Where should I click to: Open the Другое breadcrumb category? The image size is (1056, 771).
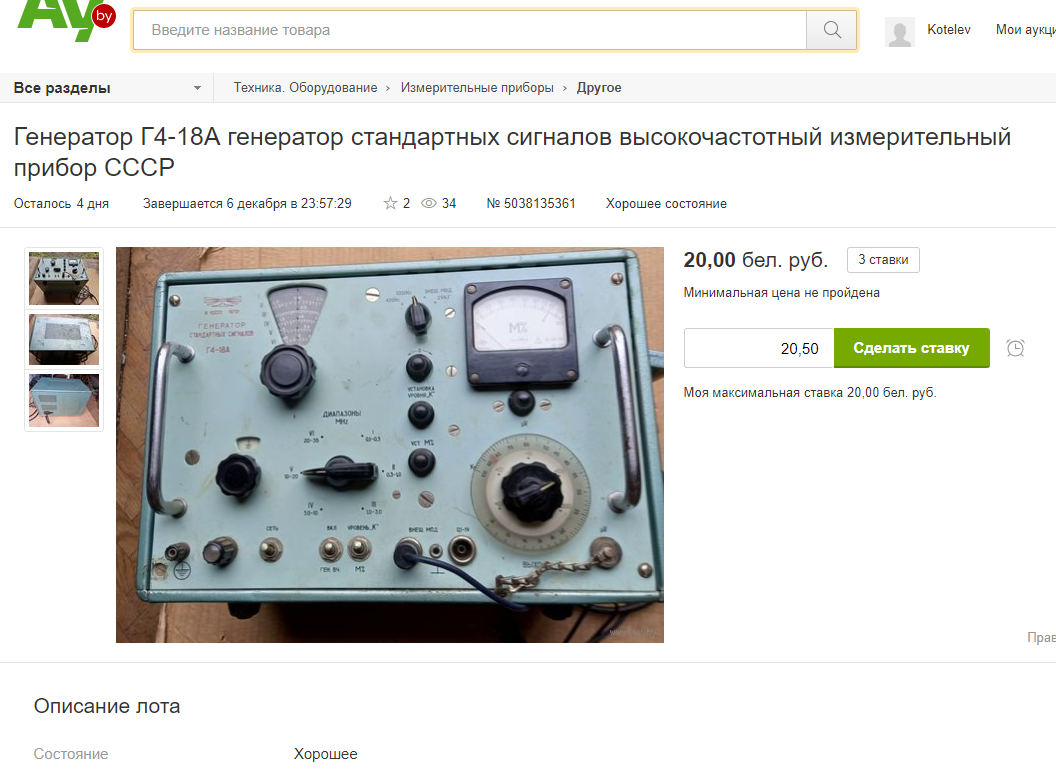pyautogui.click(x=599, y=88)
